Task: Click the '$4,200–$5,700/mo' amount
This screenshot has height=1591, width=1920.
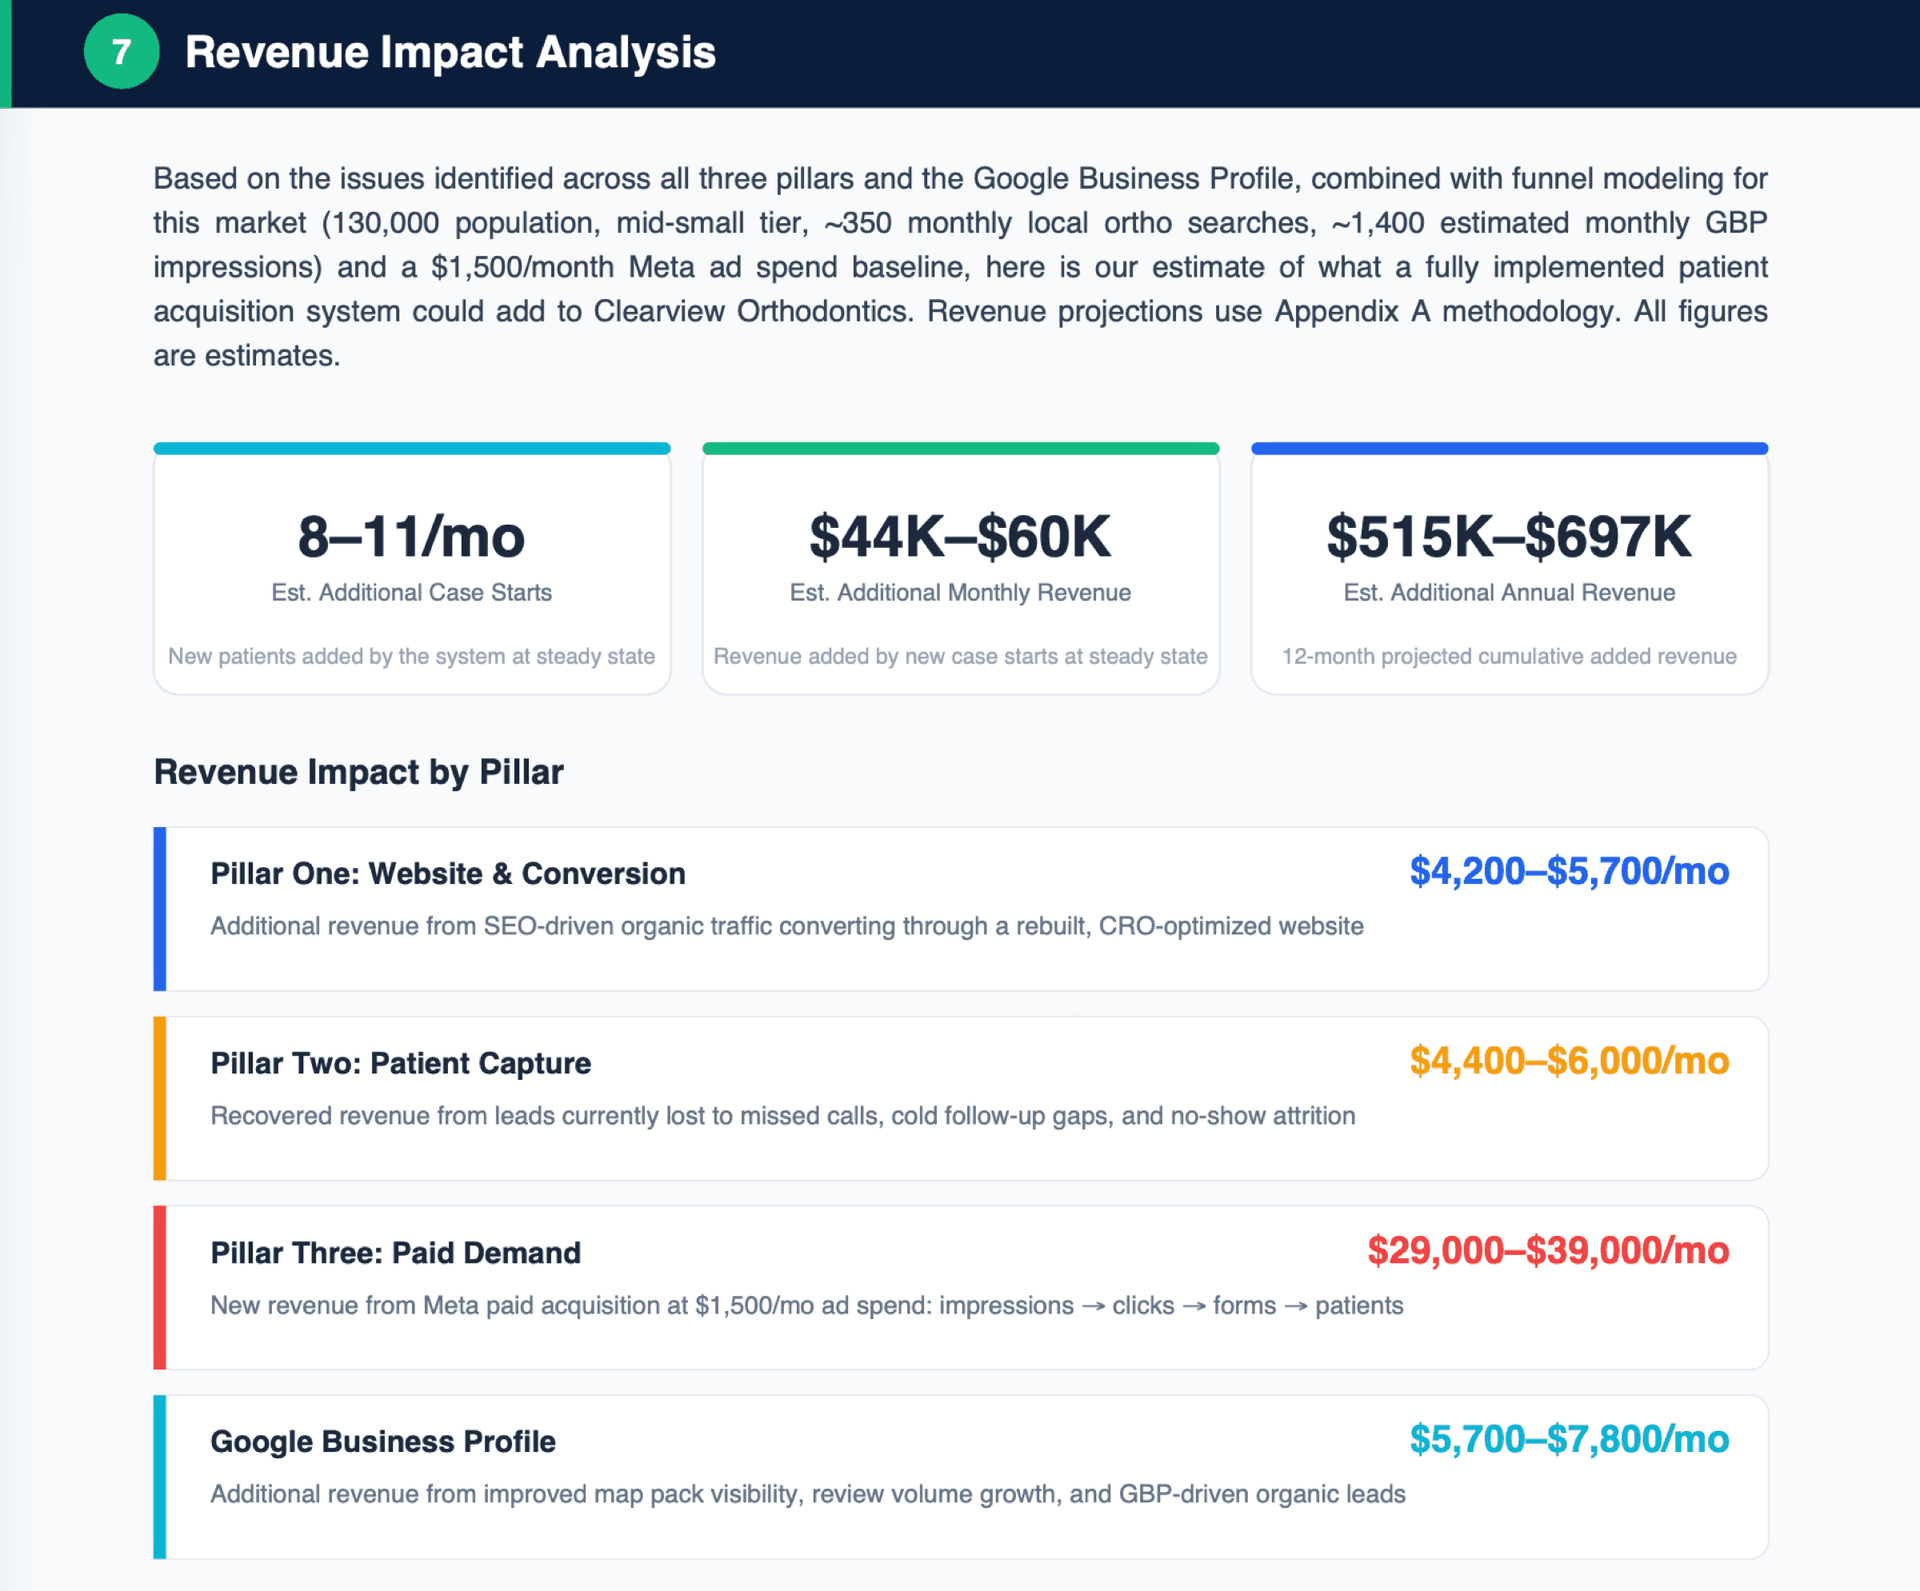Action: [x=1569, y=872]
